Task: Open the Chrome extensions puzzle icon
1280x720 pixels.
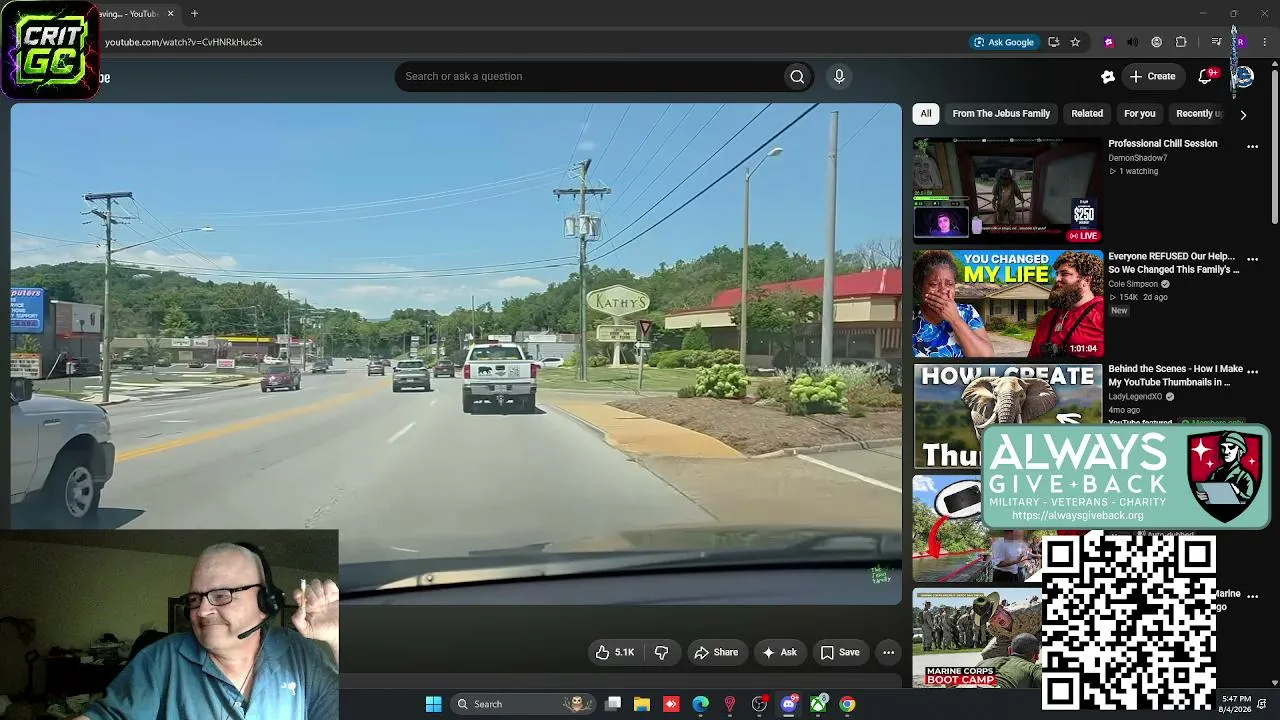Action: click(1181, 42)
